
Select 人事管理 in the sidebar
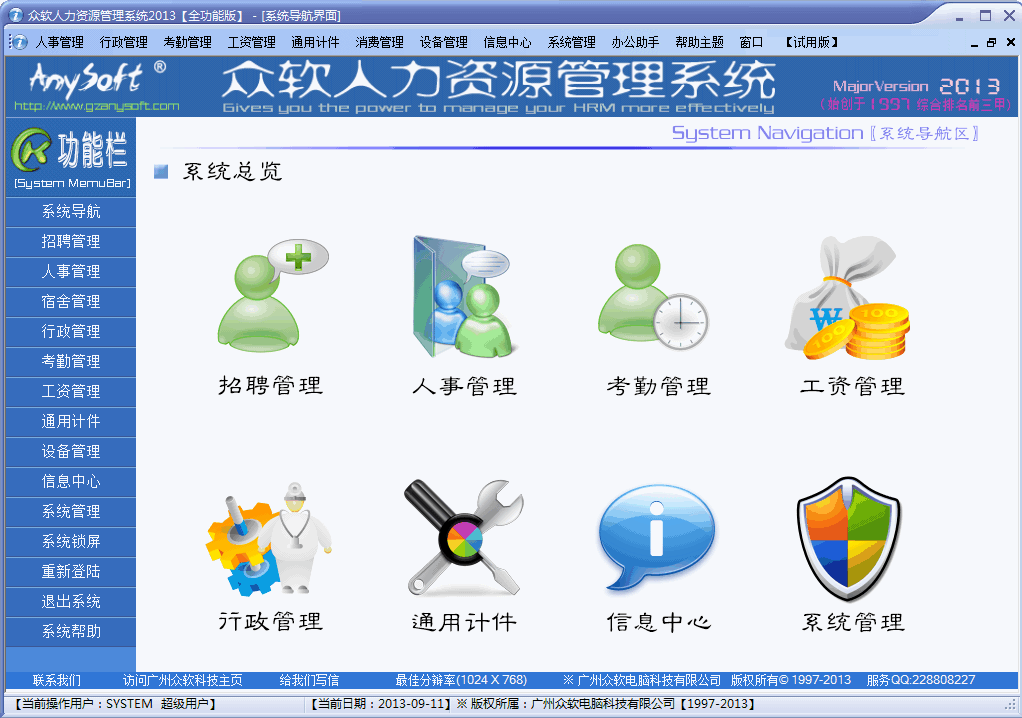coord(70,272)
